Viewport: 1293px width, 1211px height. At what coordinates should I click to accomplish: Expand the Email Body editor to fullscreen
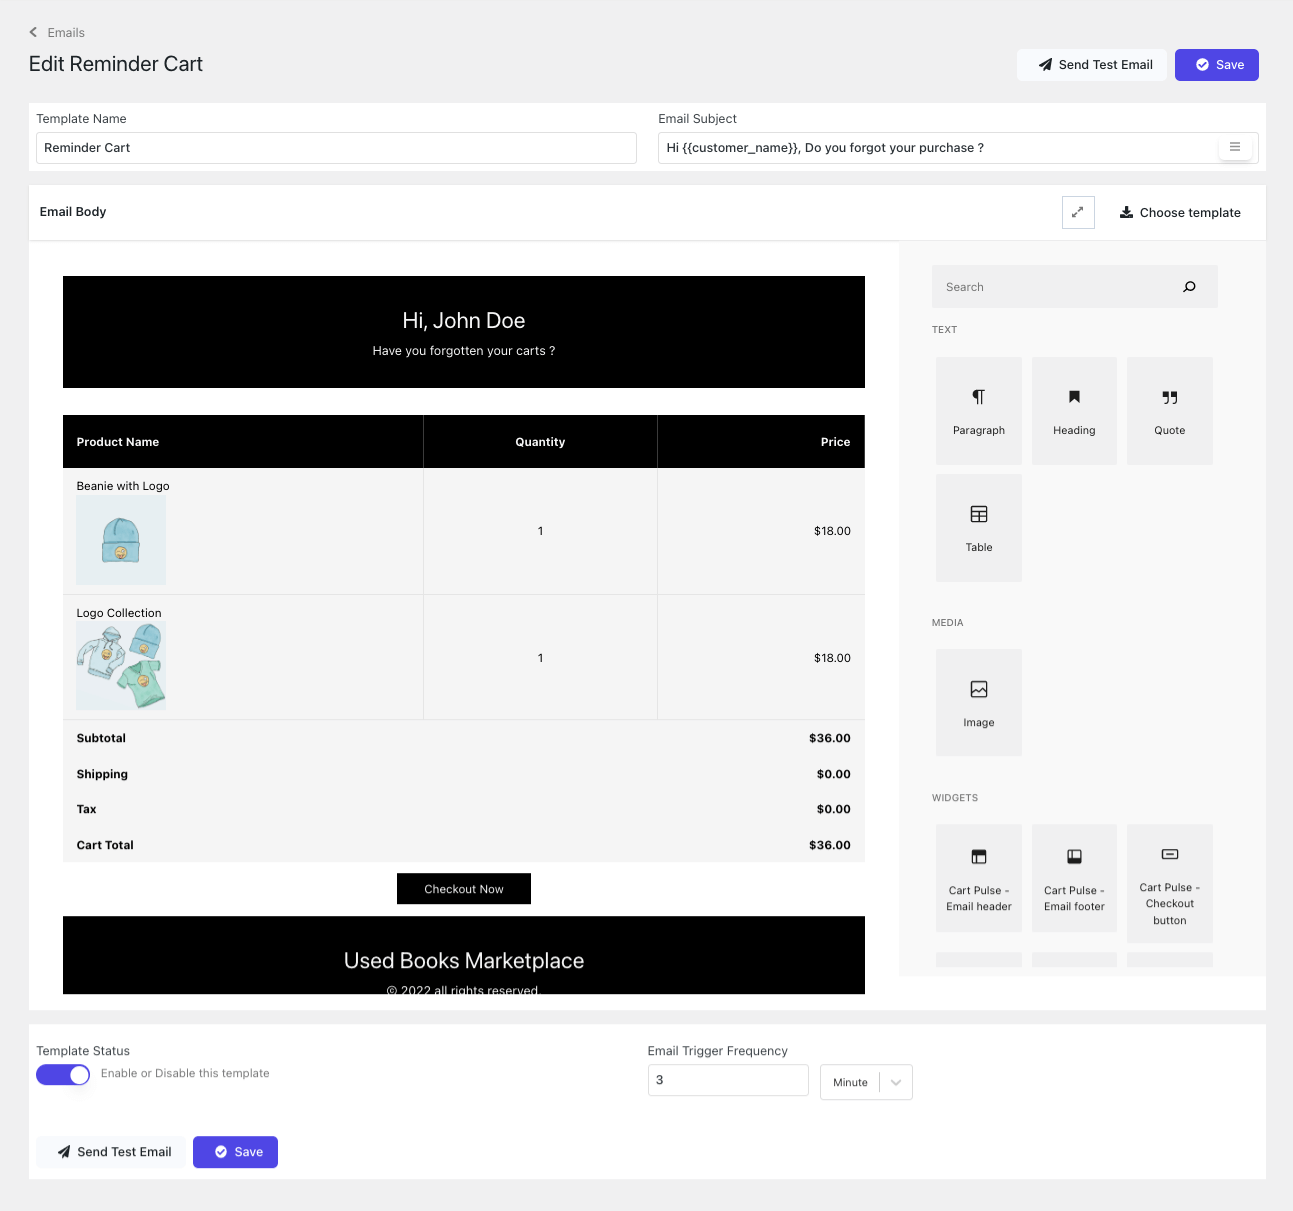[1078, 212]
